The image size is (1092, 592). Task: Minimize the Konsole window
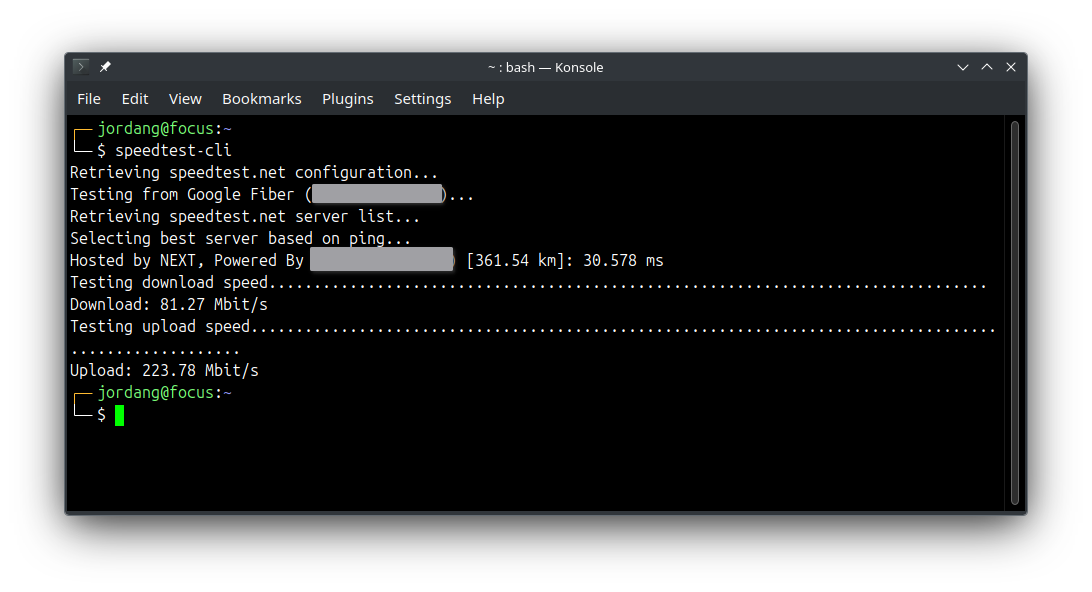click(962, 68)
